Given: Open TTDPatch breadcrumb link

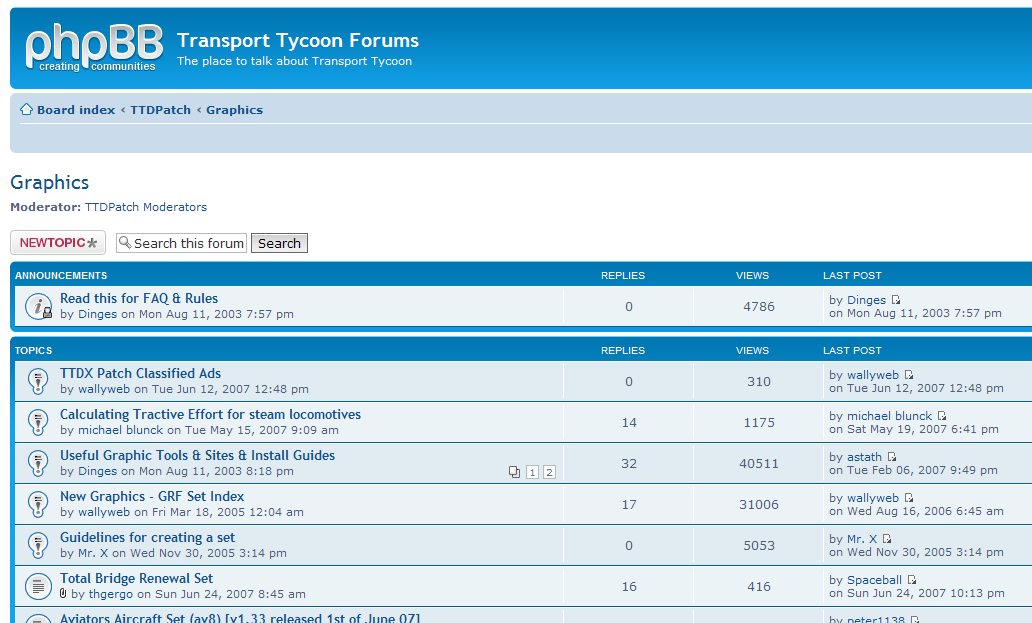Looking at the screenshot, I should tap(161, 110).
